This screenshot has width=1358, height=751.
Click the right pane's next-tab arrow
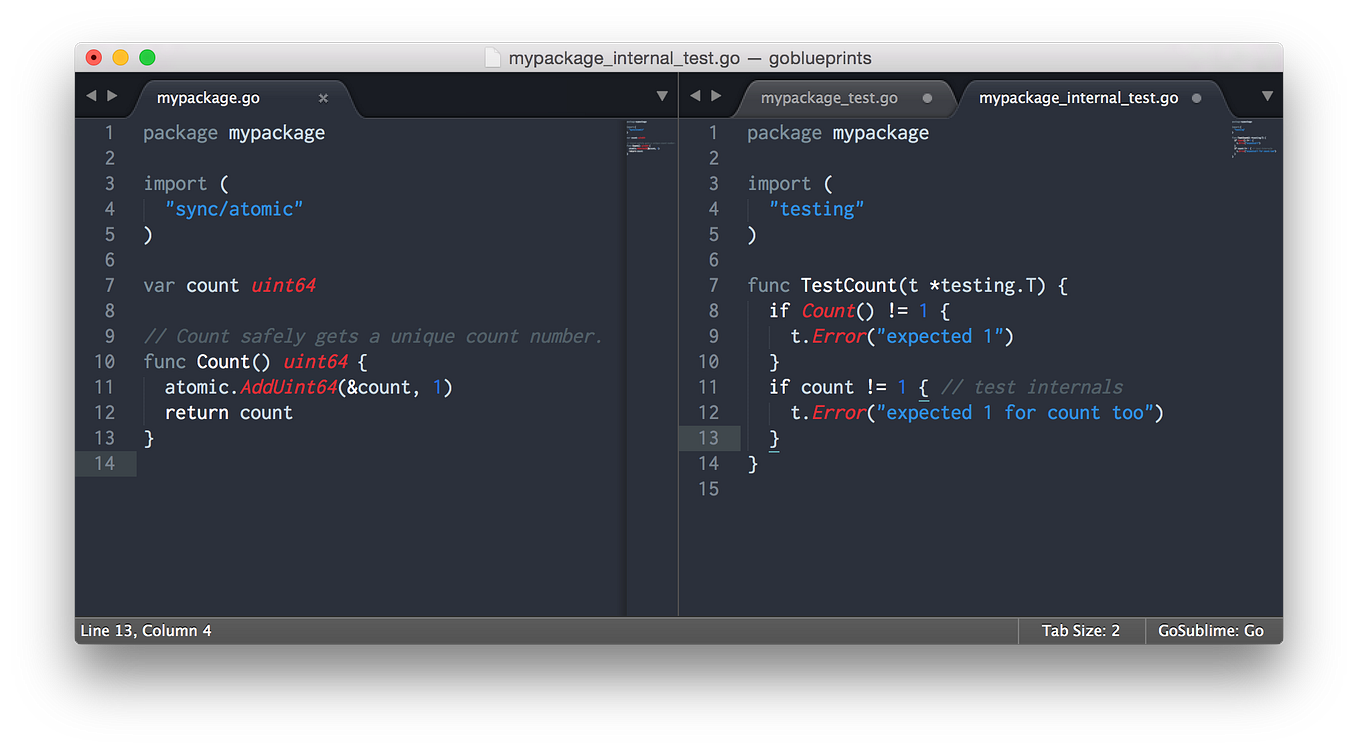(x=716, y=96)
